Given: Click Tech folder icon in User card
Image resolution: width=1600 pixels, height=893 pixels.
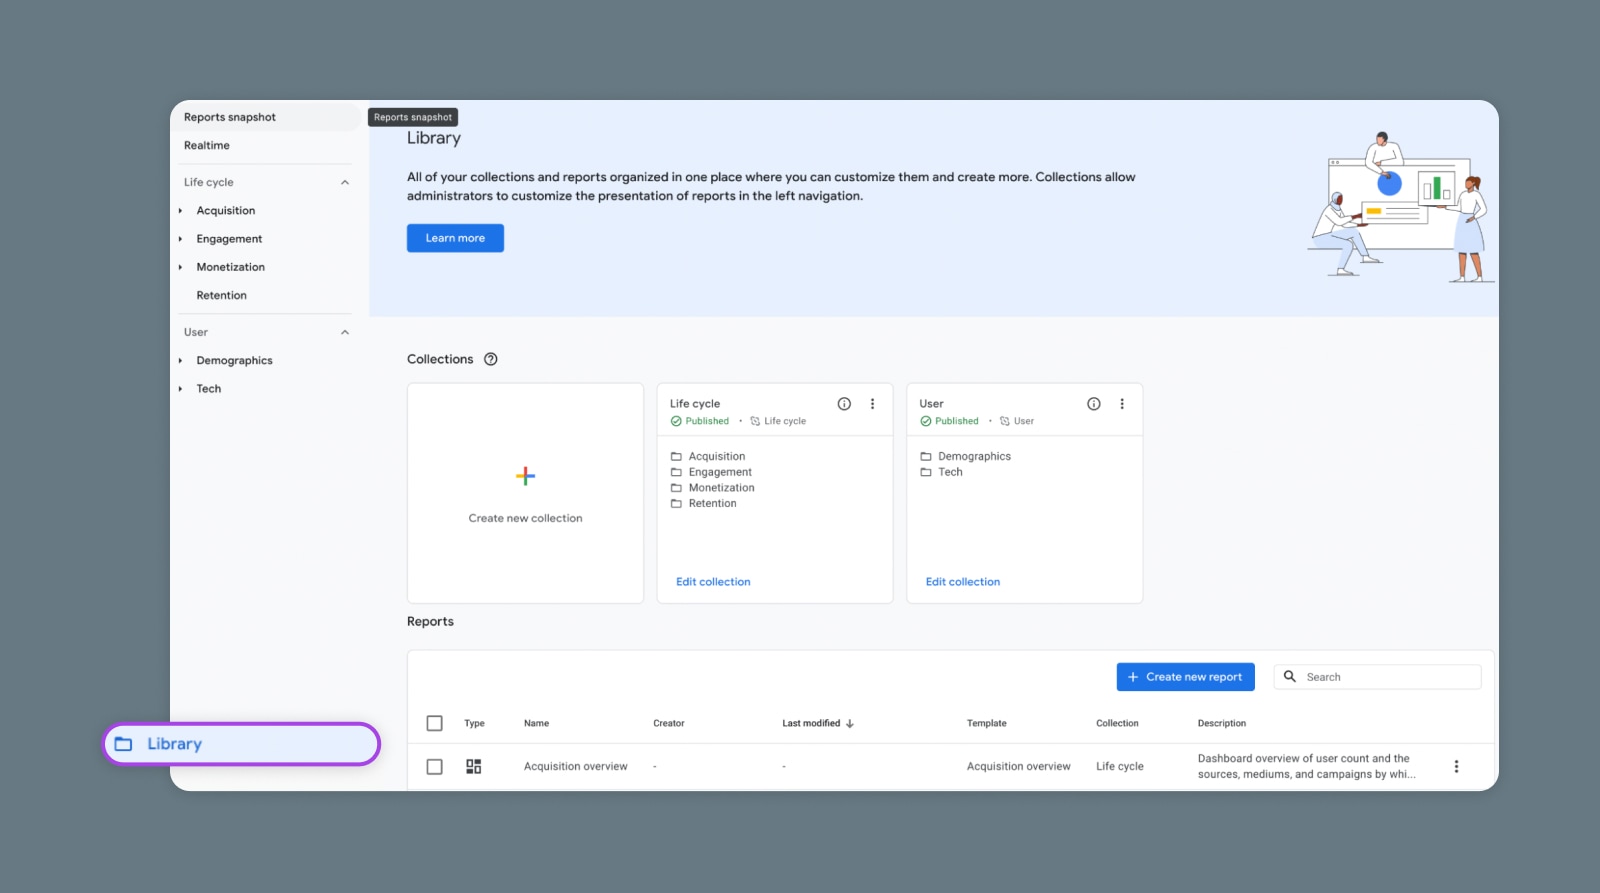Looking at the screenshot, I should click(x=926, y=472).
